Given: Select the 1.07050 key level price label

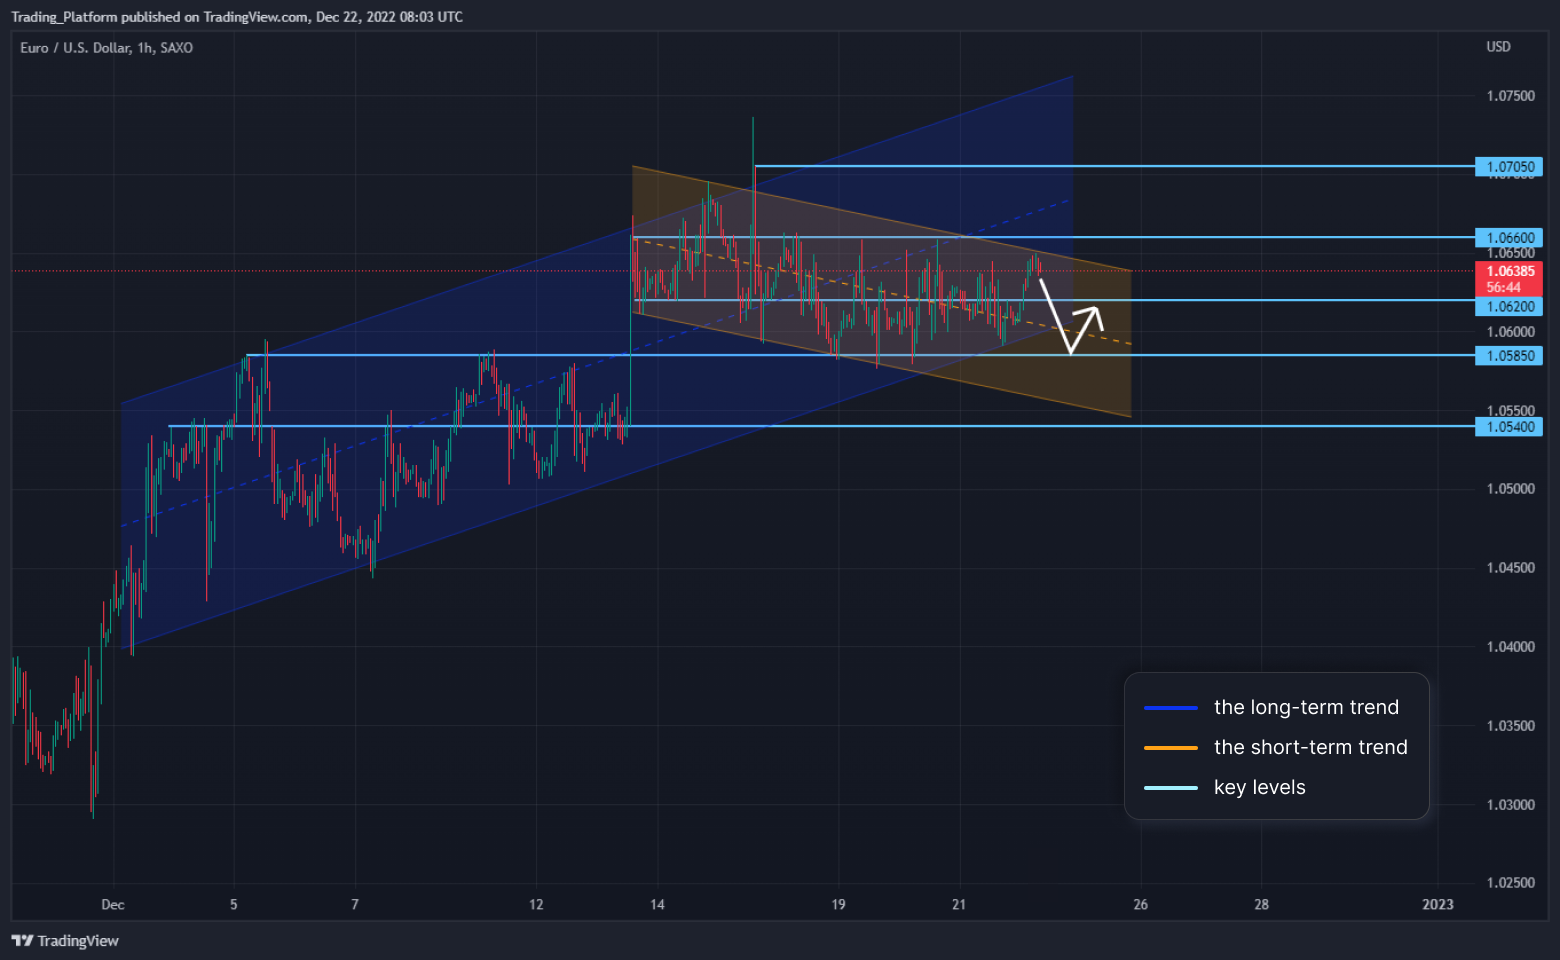Looking at the screenshot, I should pyautogui.click(x=1509, y=167).
